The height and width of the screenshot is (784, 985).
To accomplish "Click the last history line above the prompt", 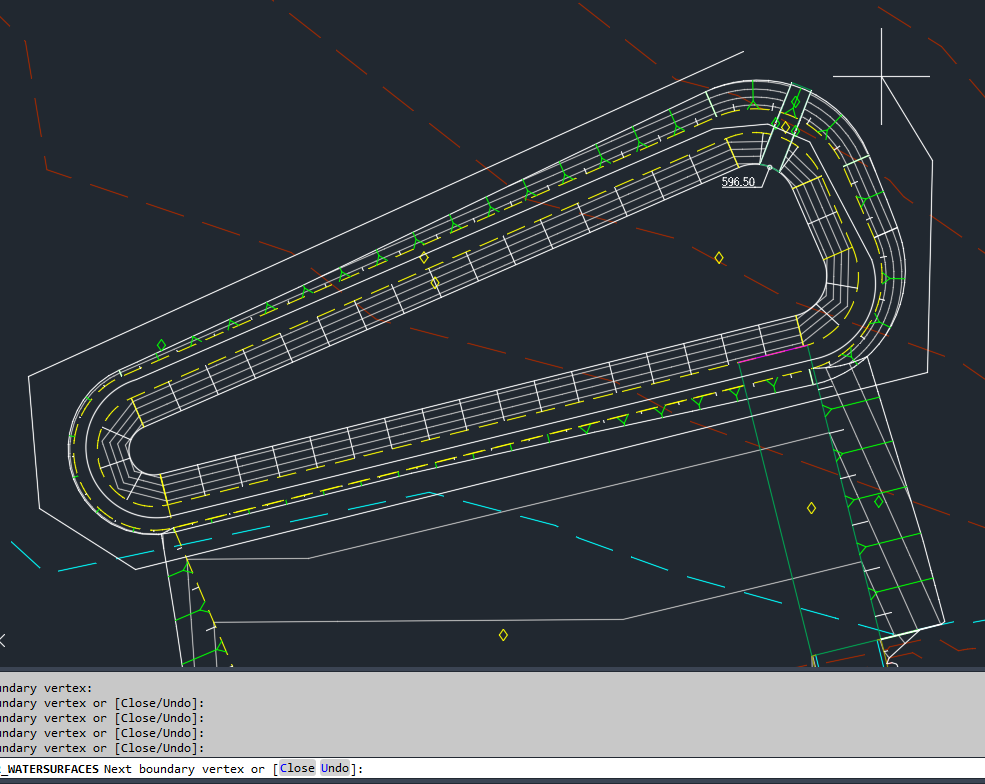I will [x=100, y=748].
